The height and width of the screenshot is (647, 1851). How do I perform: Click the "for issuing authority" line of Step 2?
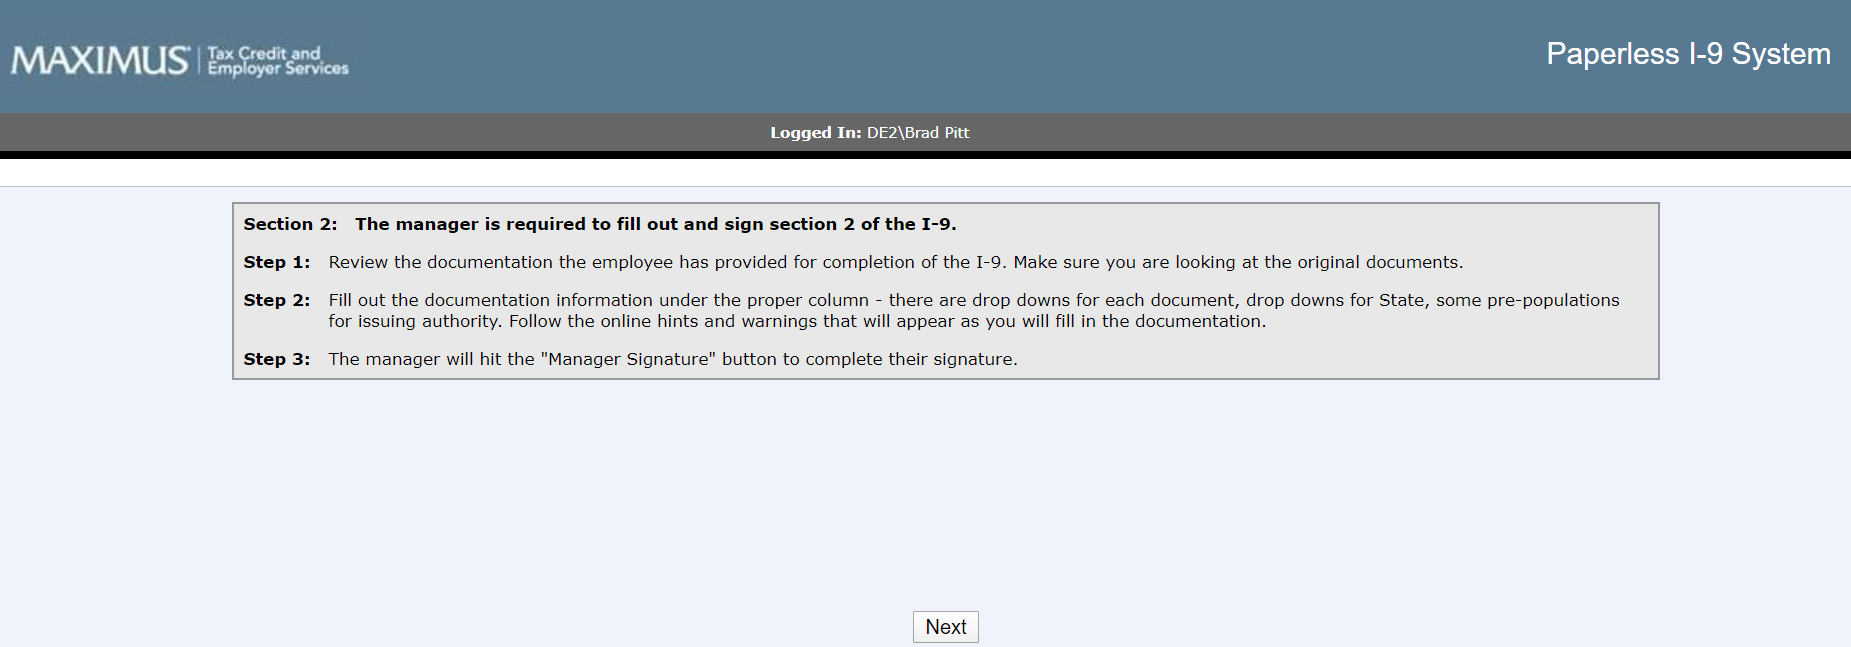click(797, 321)
